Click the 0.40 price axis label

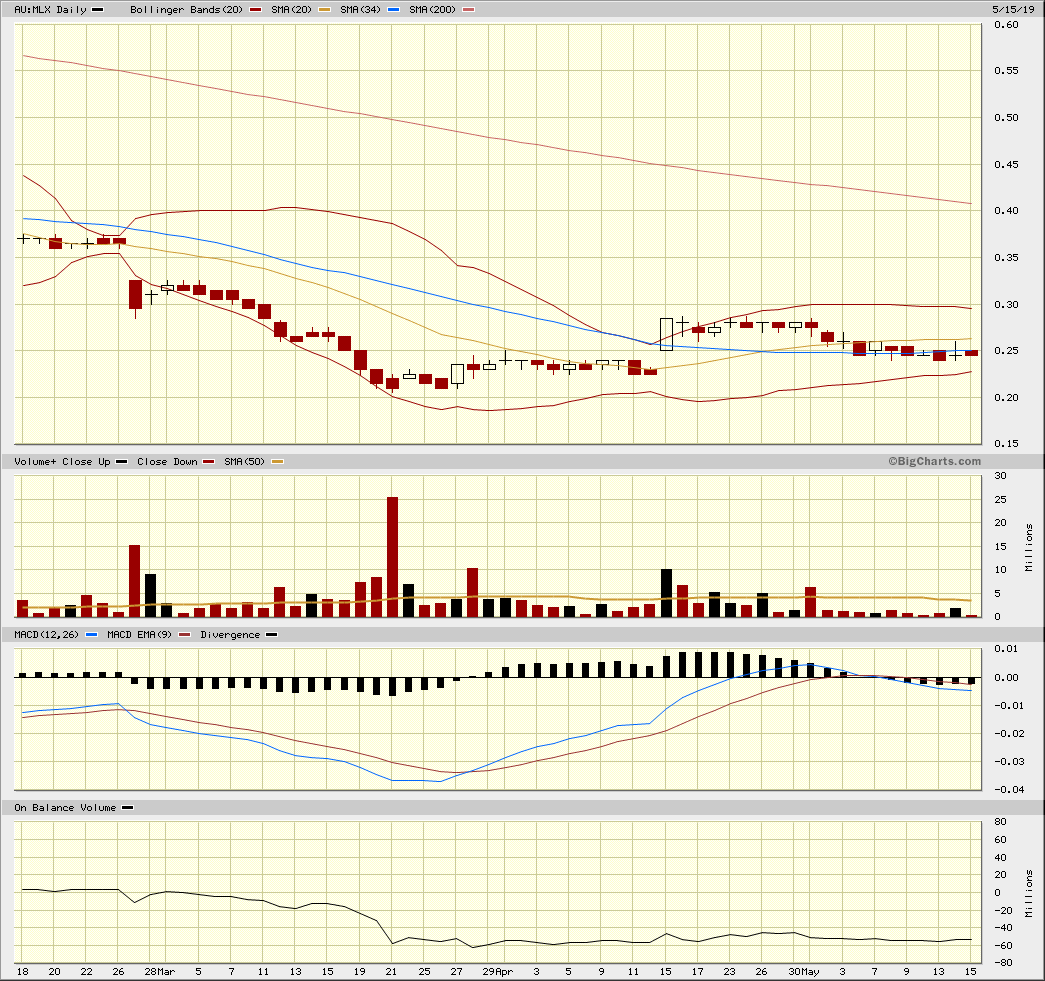[1006, 211]
